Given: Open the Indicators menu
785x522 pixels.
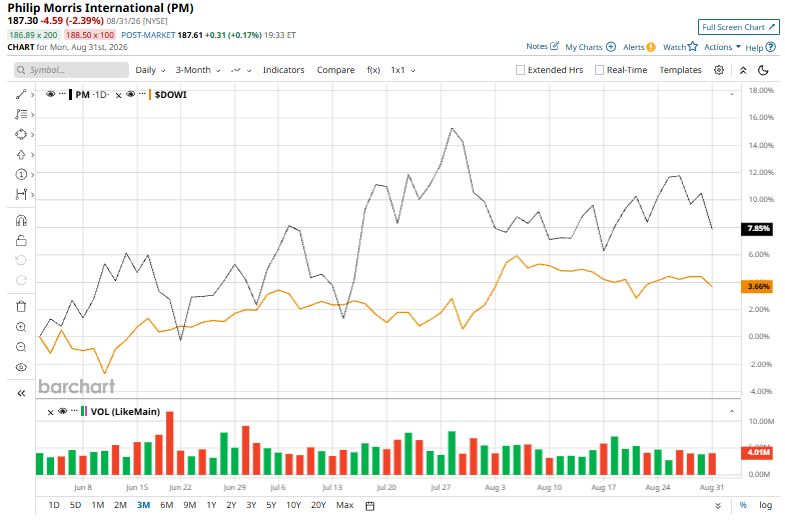Looking at the screenshot, I should tap(283, 70).
